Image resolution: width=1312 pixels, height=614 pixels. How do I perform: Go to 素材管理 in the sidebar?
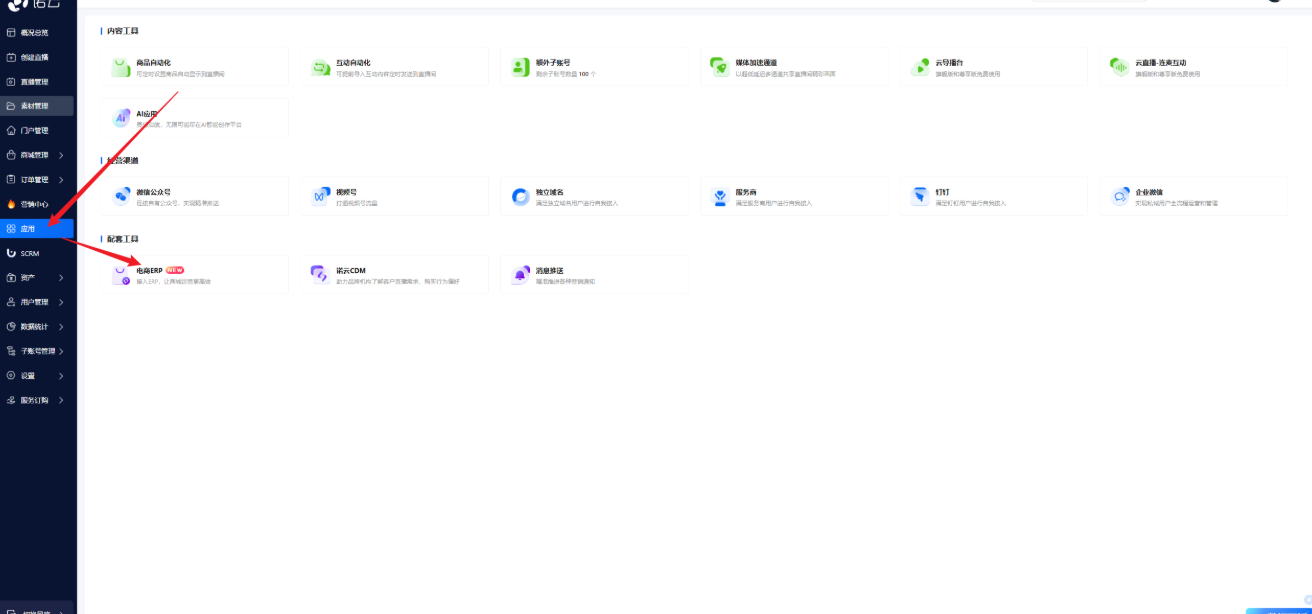(x=38, y=106)
